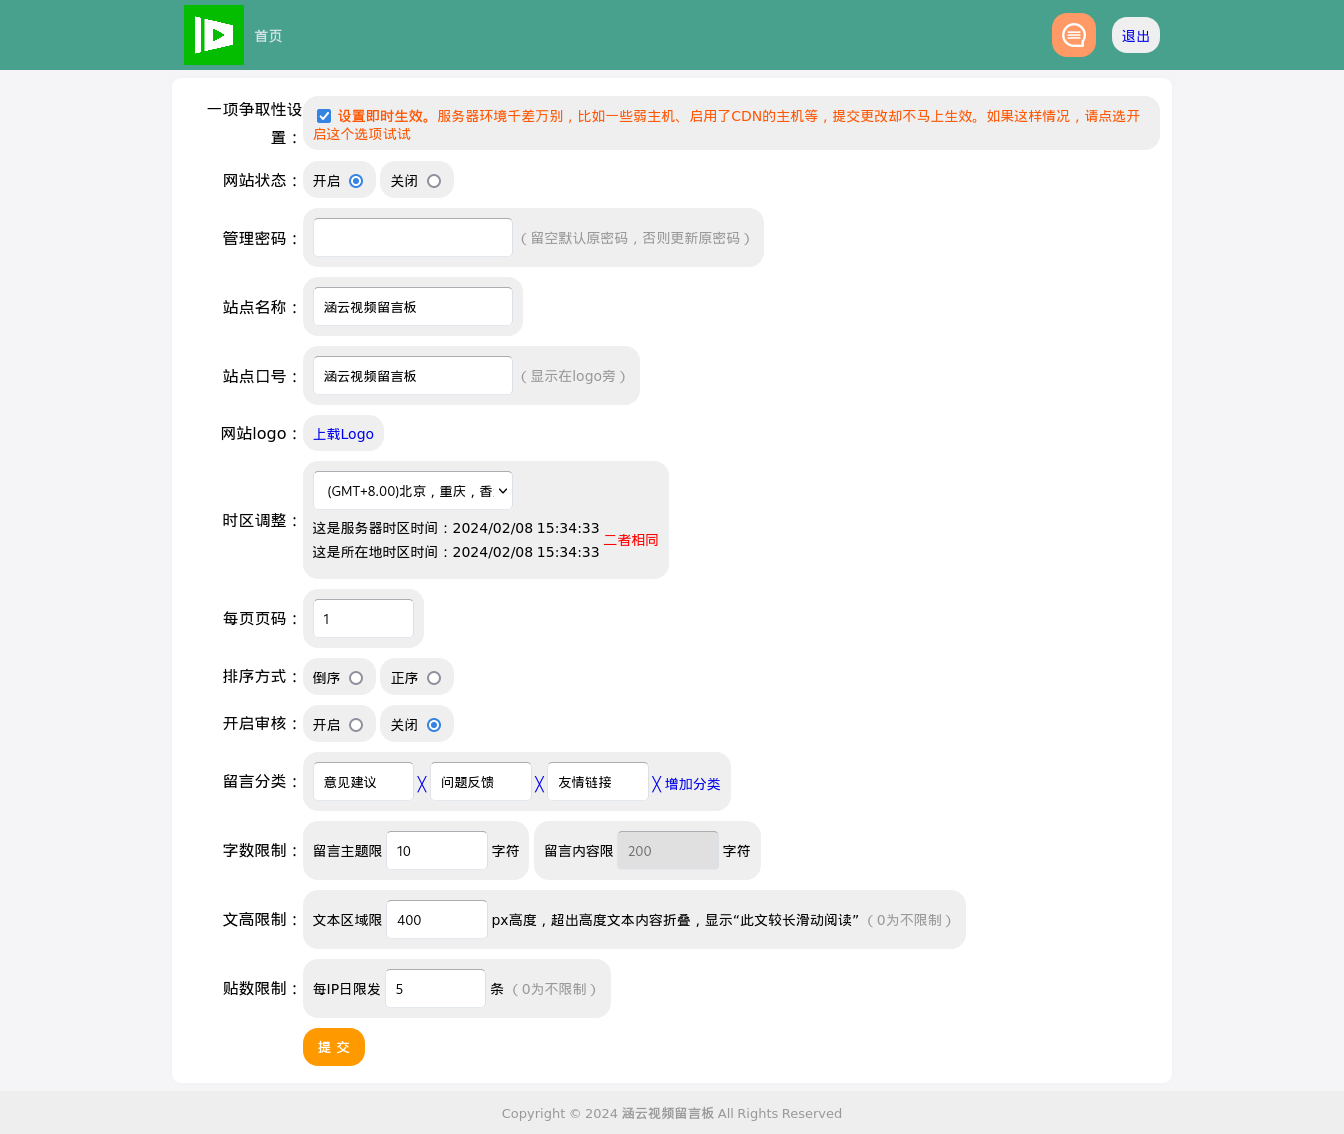The height and width of the screenshot is (1134, 1344).
Task: Click the 退出 logout button
Action: (1136, 35)
